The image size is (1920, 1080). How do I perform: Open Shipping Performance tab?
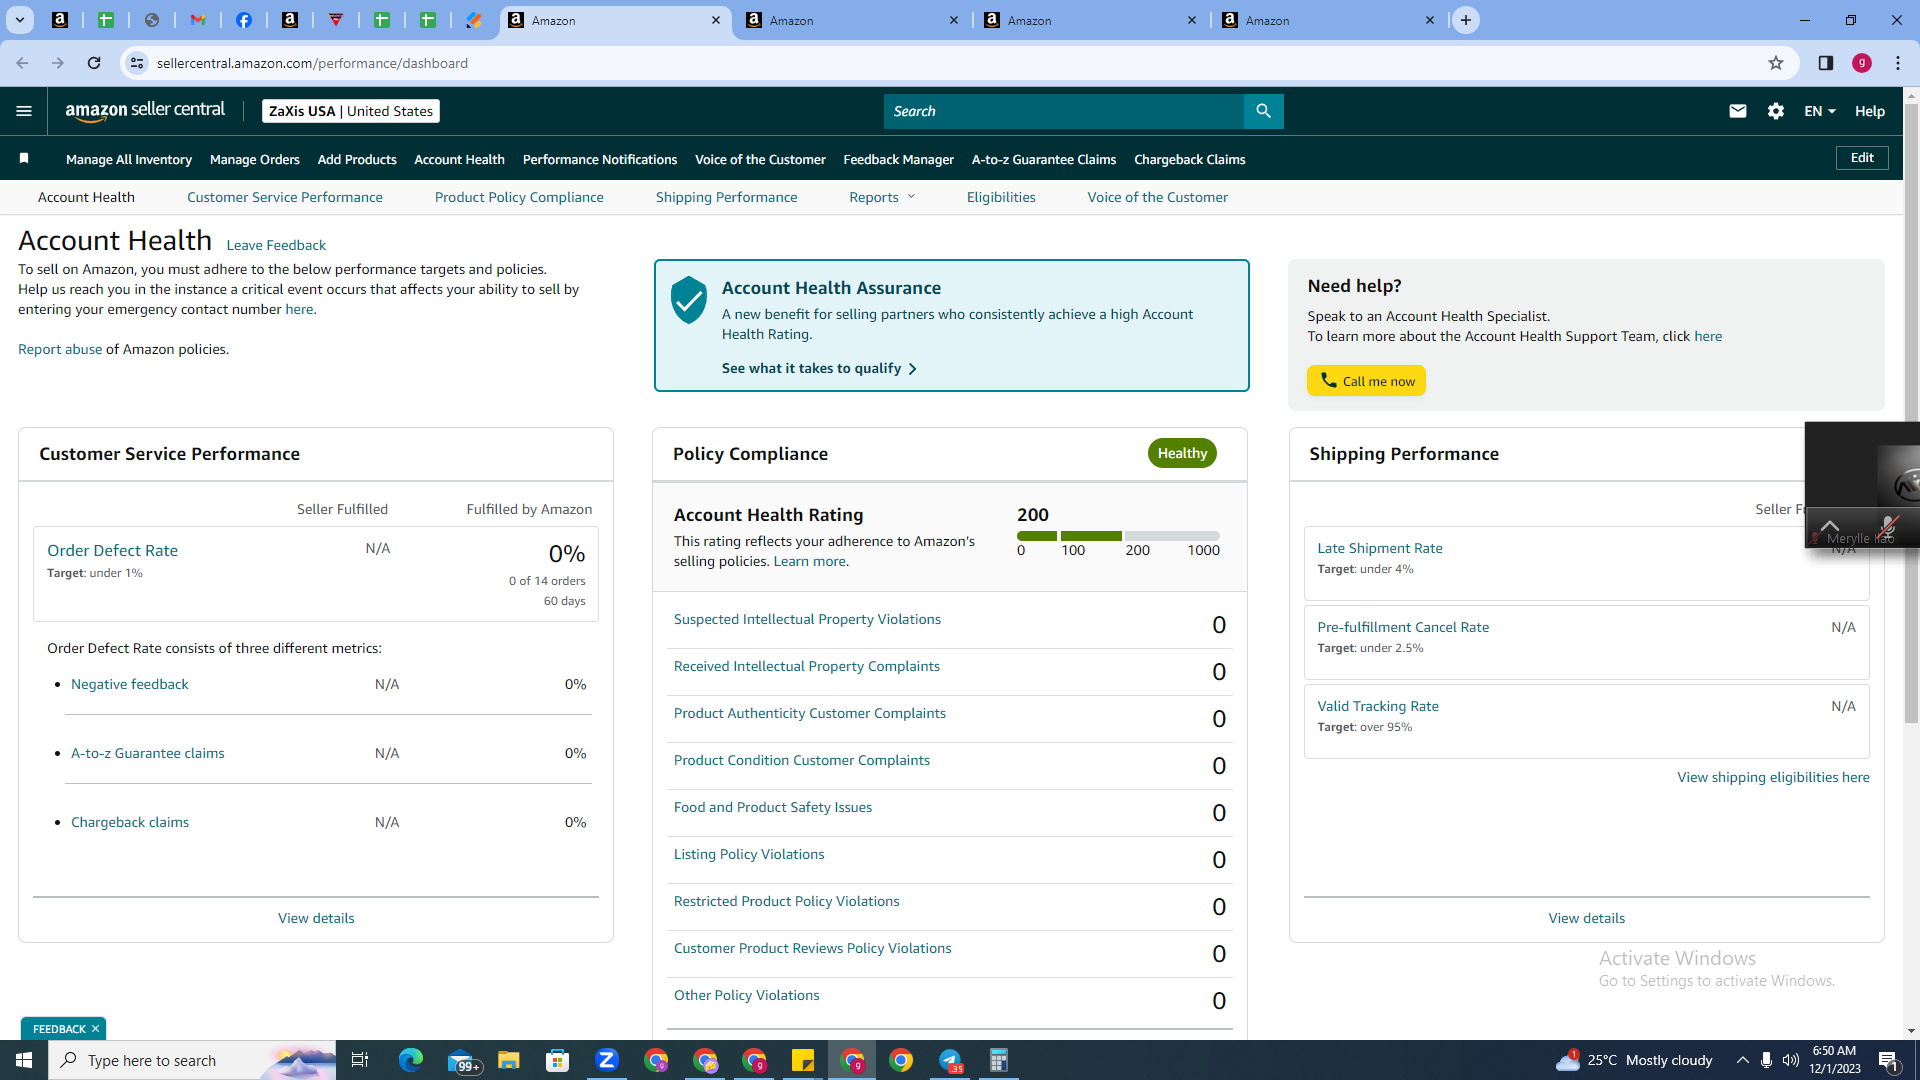click(727, 197)
